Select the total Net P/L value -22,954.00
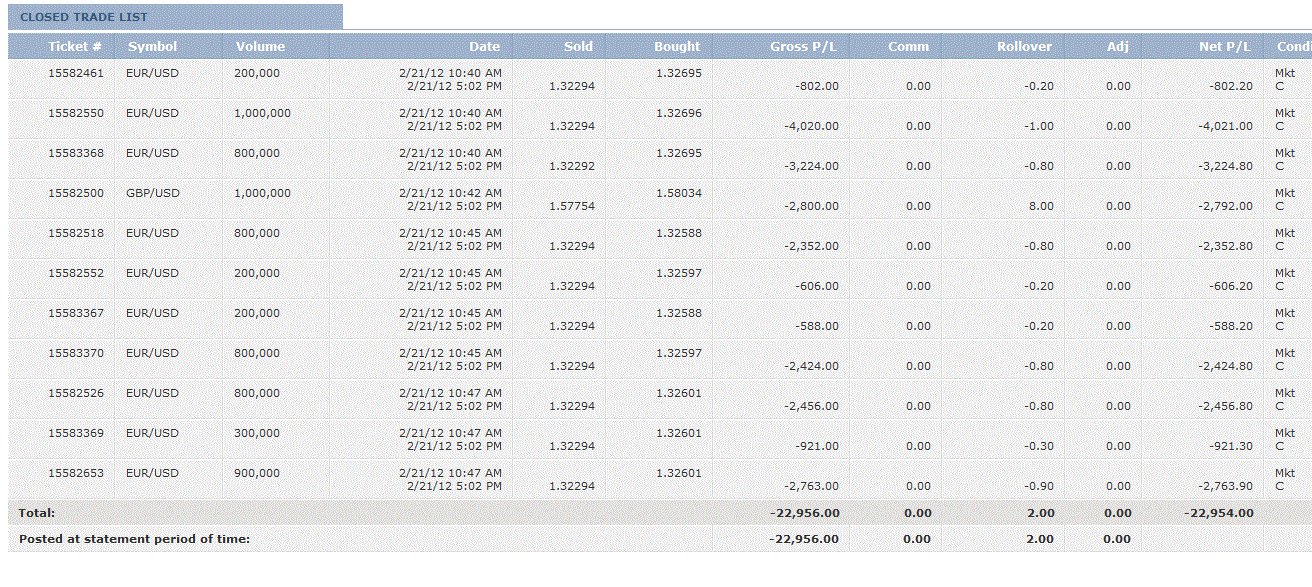The width and height of the screenshot is (1312, 587). tap(1218, 513)
